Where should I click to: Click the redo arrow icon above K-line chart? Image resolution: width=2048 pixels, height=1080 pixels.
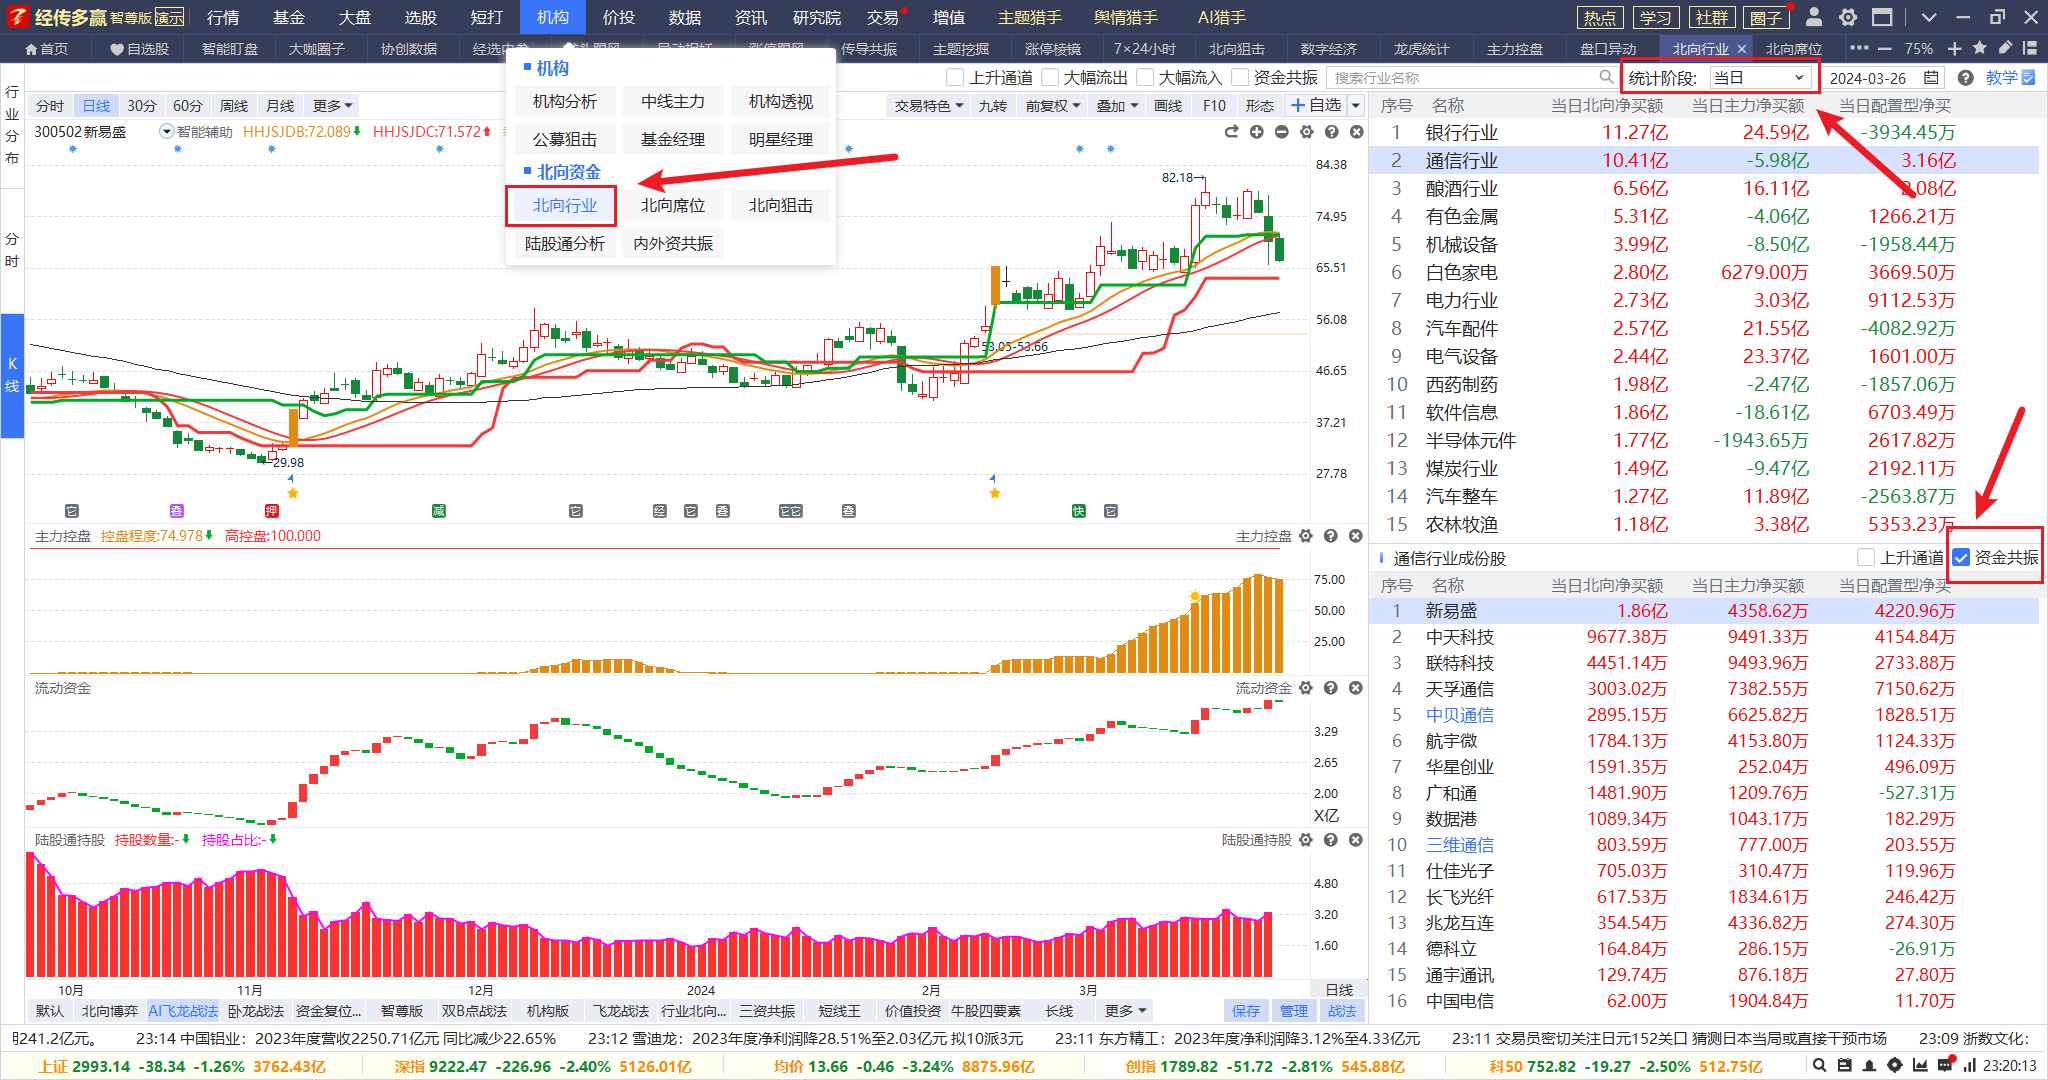1231,132
